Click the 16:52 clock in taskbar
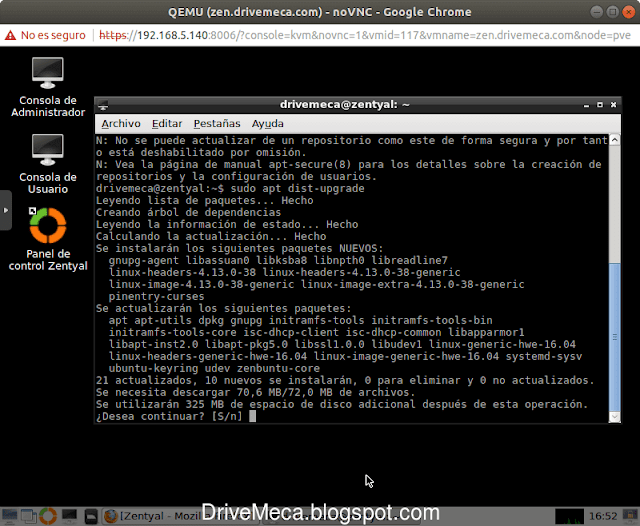This screenshot has width=640, height=526. [x=602, y=516]
